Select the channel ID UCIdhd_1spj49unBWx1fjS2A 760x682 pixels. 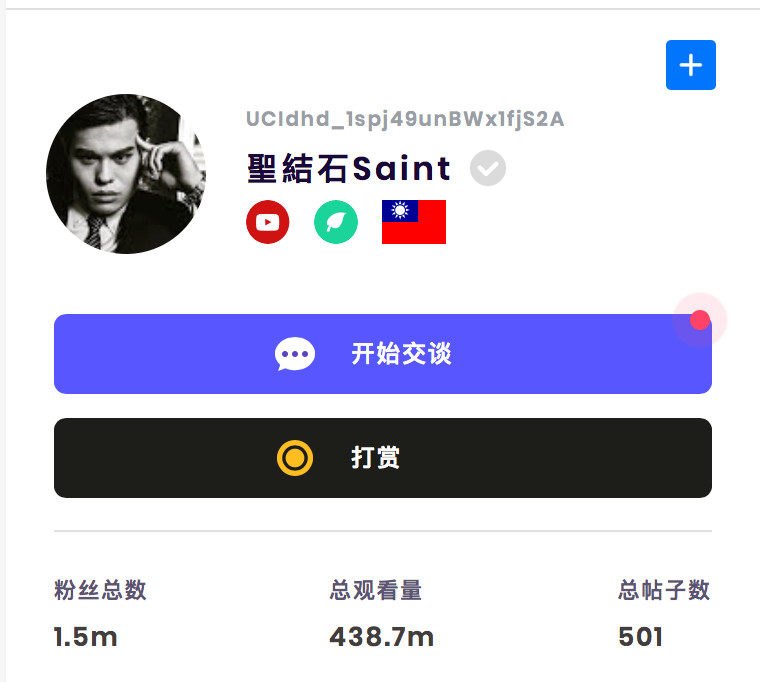tap(405, 119)
